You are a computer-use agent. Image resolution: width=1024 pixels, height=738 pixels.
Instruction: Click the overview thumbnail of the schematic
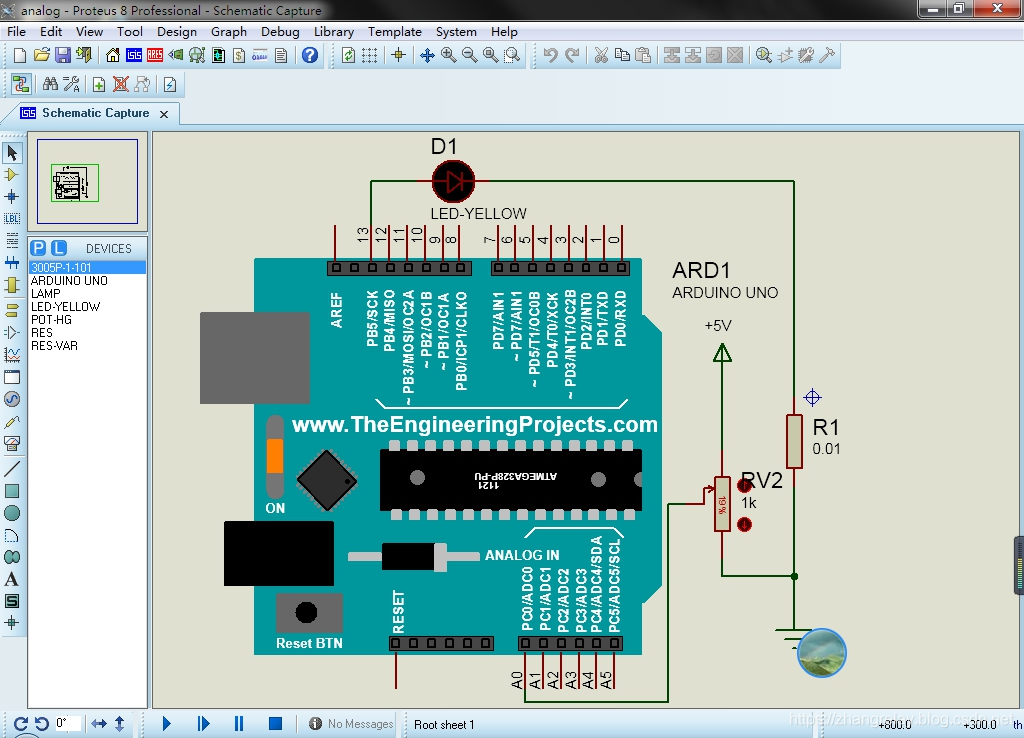tap(87, 182)
